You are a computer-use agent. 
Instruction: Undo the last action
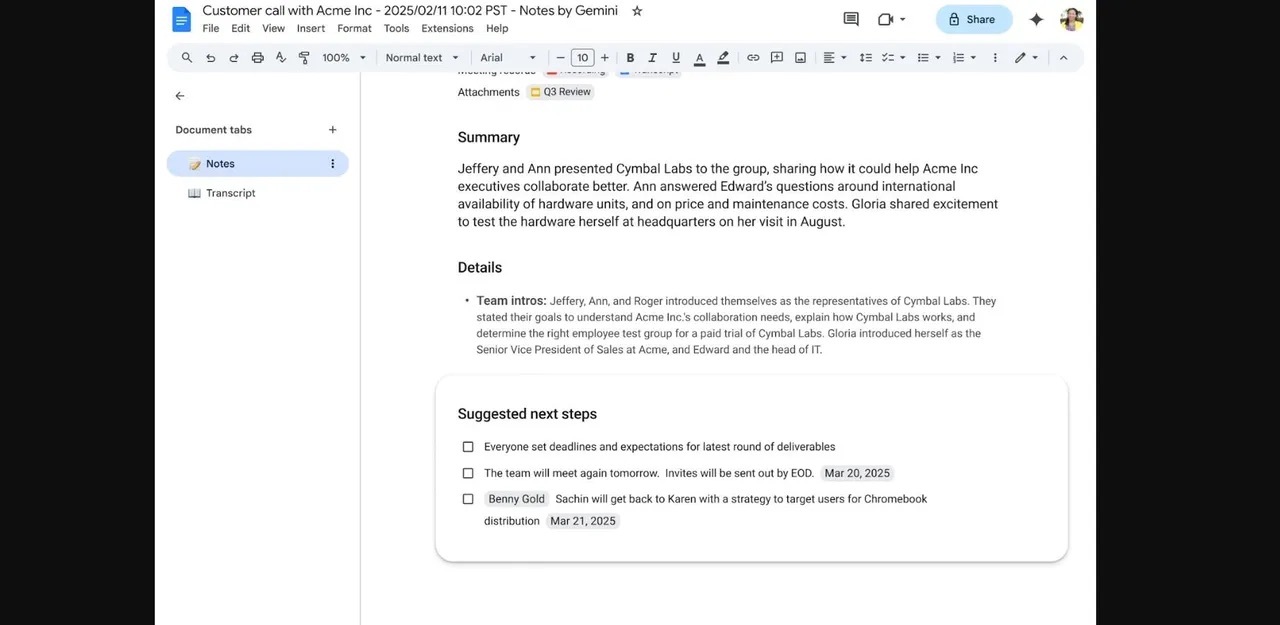[210, 58]
